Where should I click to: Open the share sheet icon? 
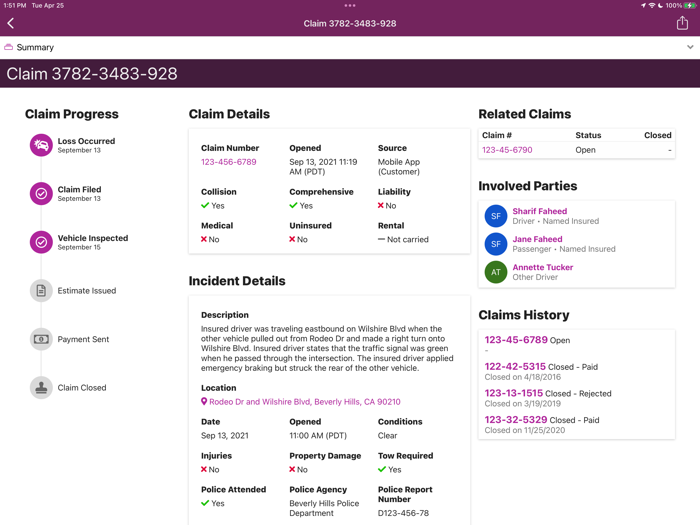click(x=682, y=23)
